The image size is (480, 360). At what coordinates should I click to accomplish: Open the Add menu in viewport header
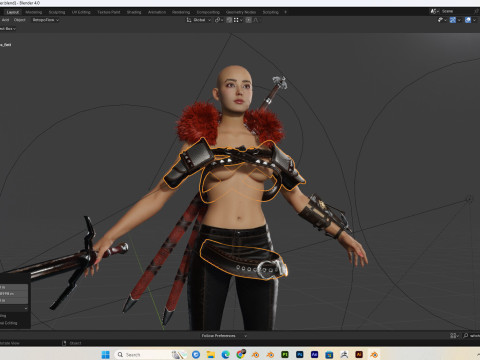(5, 20)
